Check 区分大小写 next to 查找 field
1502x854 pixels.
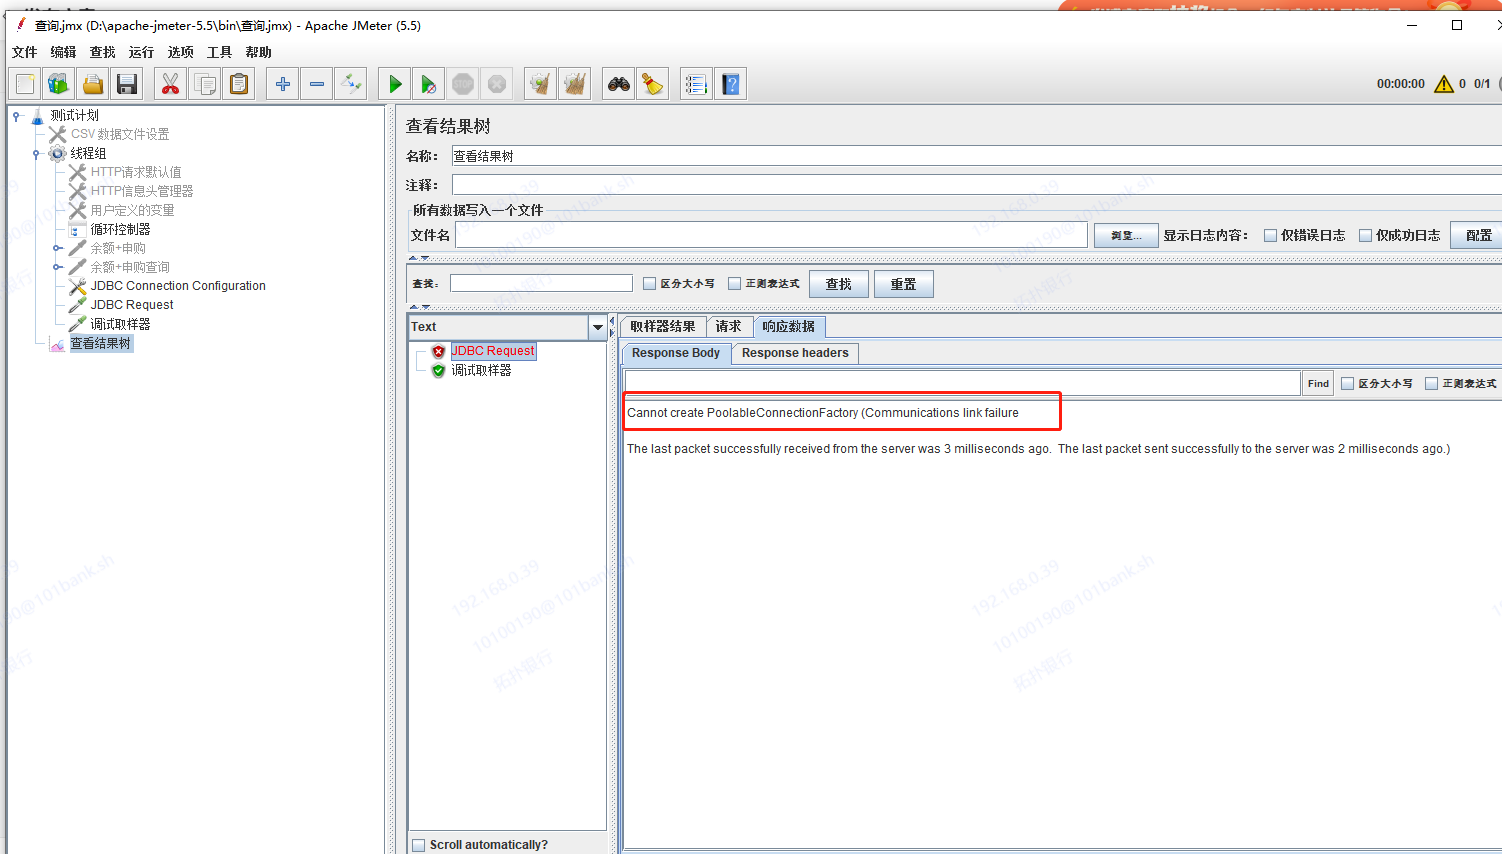(x=649, y=283)
